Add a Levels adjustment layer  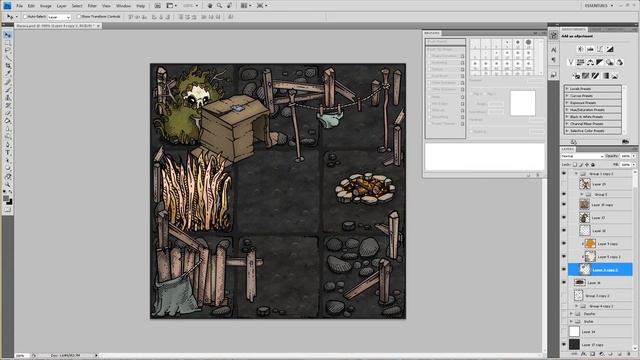pyautogui.click(x=590, y=49)
